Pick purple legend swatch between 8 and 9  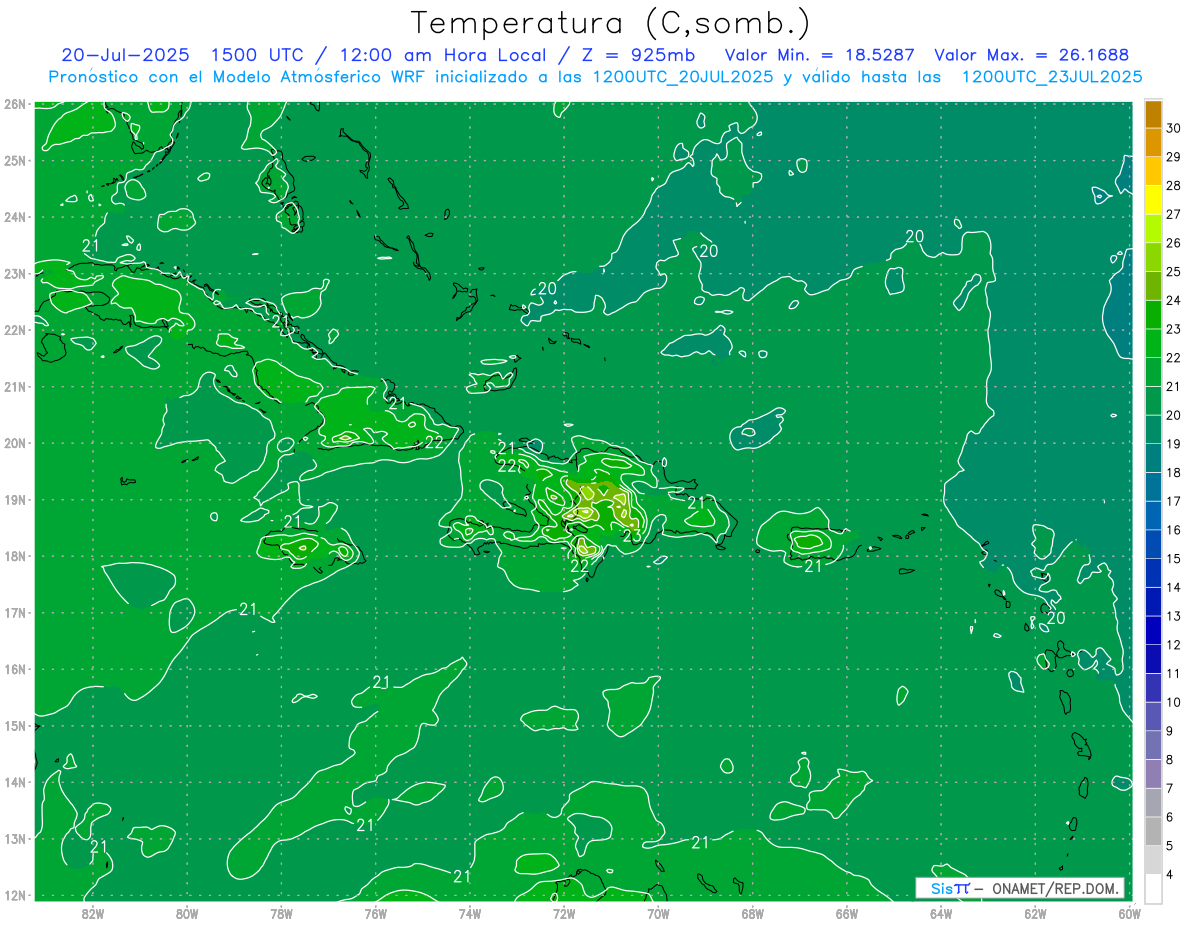tap(1152, 745)
